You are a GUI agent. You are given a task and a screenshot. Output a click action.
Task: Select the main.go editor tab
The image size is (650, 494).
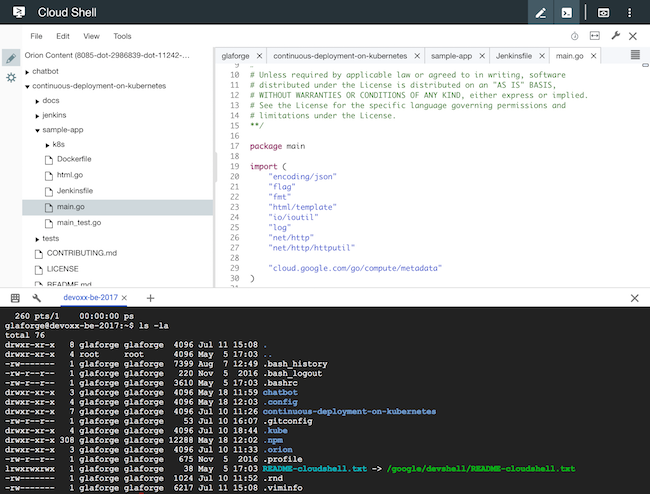pyautogui.click(x=569, y=56)
